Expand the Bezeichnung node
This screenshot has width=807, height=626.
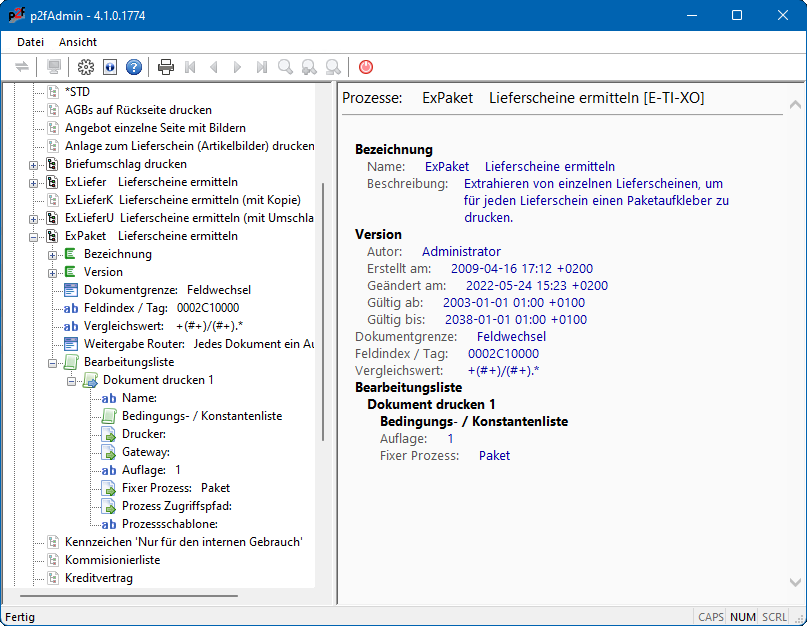click(x=52, y=254)
